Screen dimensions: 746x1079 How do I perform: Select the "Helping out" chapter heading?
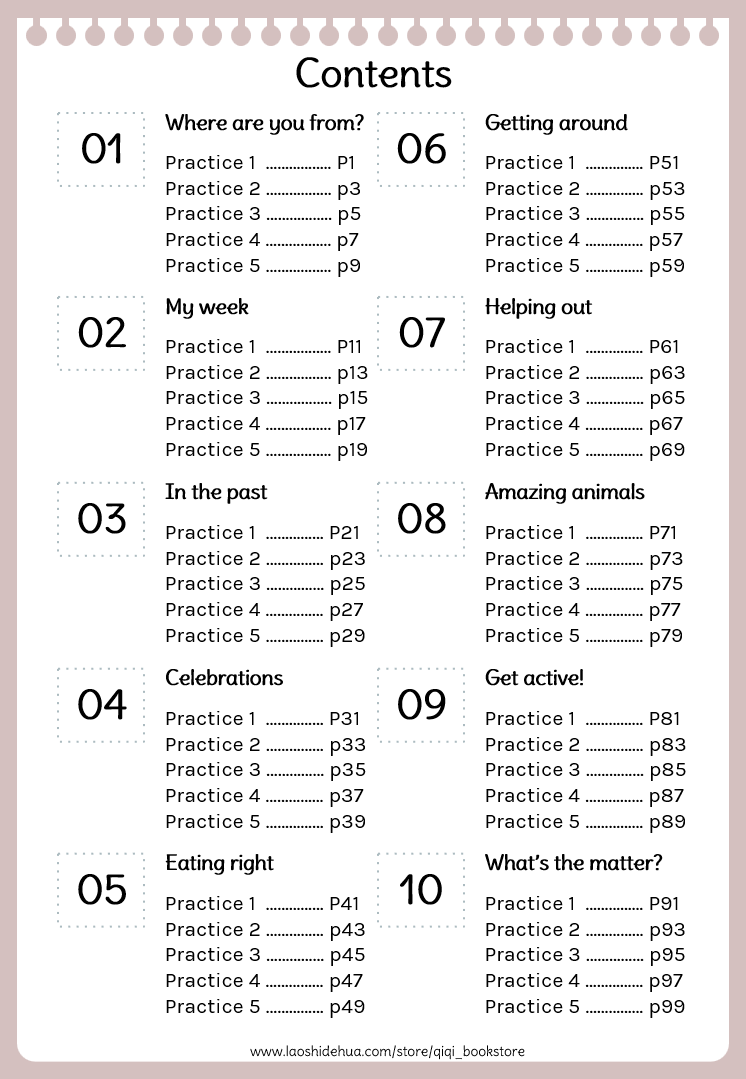click(x=538, y=307)
